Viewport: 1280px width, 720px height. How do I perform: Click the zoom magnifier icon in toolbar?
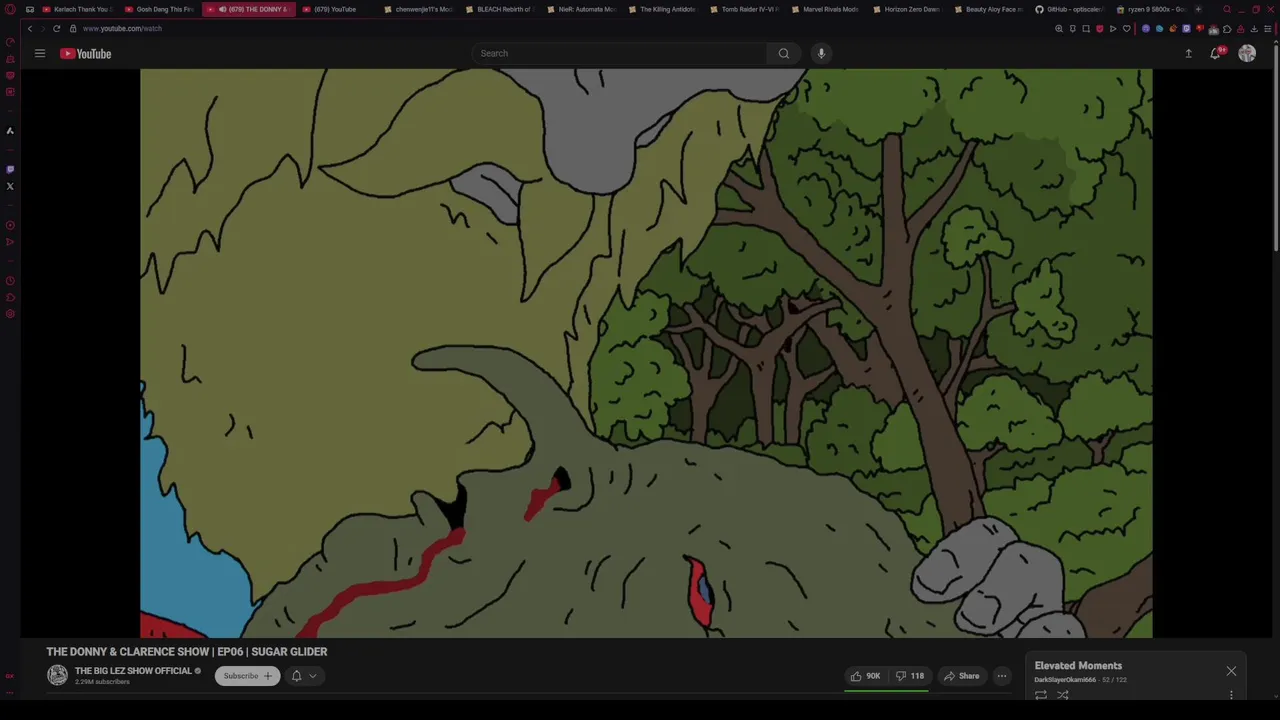point(1059,28)
